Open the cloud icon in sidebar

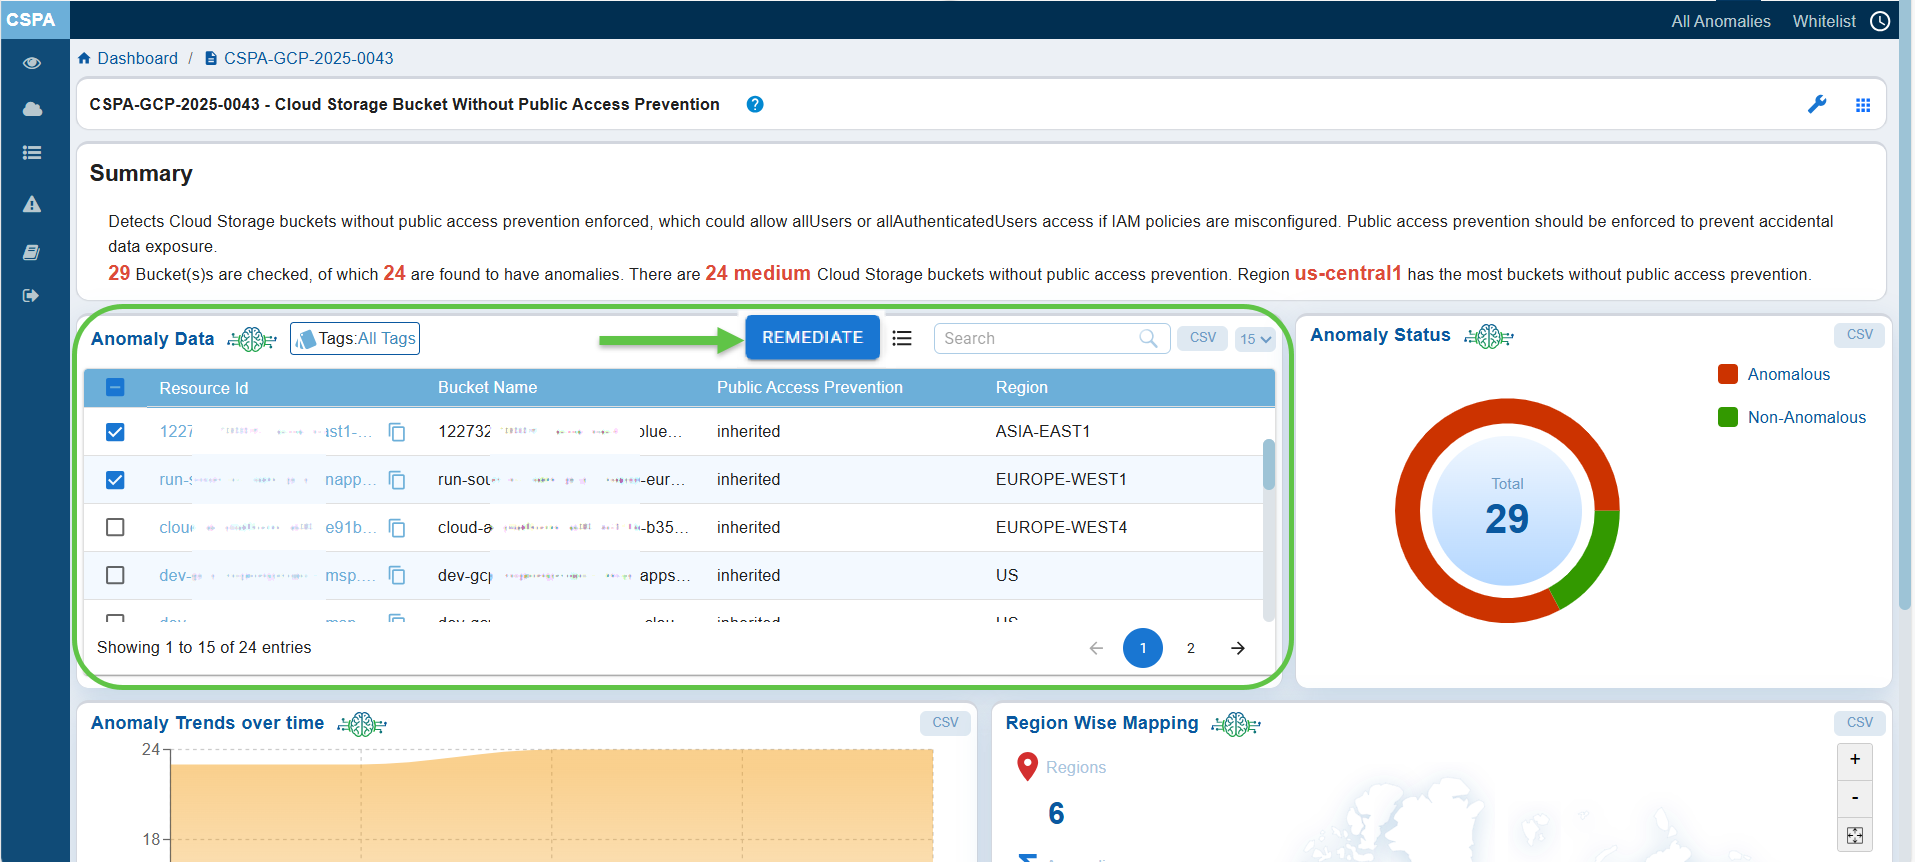(32, 109)
